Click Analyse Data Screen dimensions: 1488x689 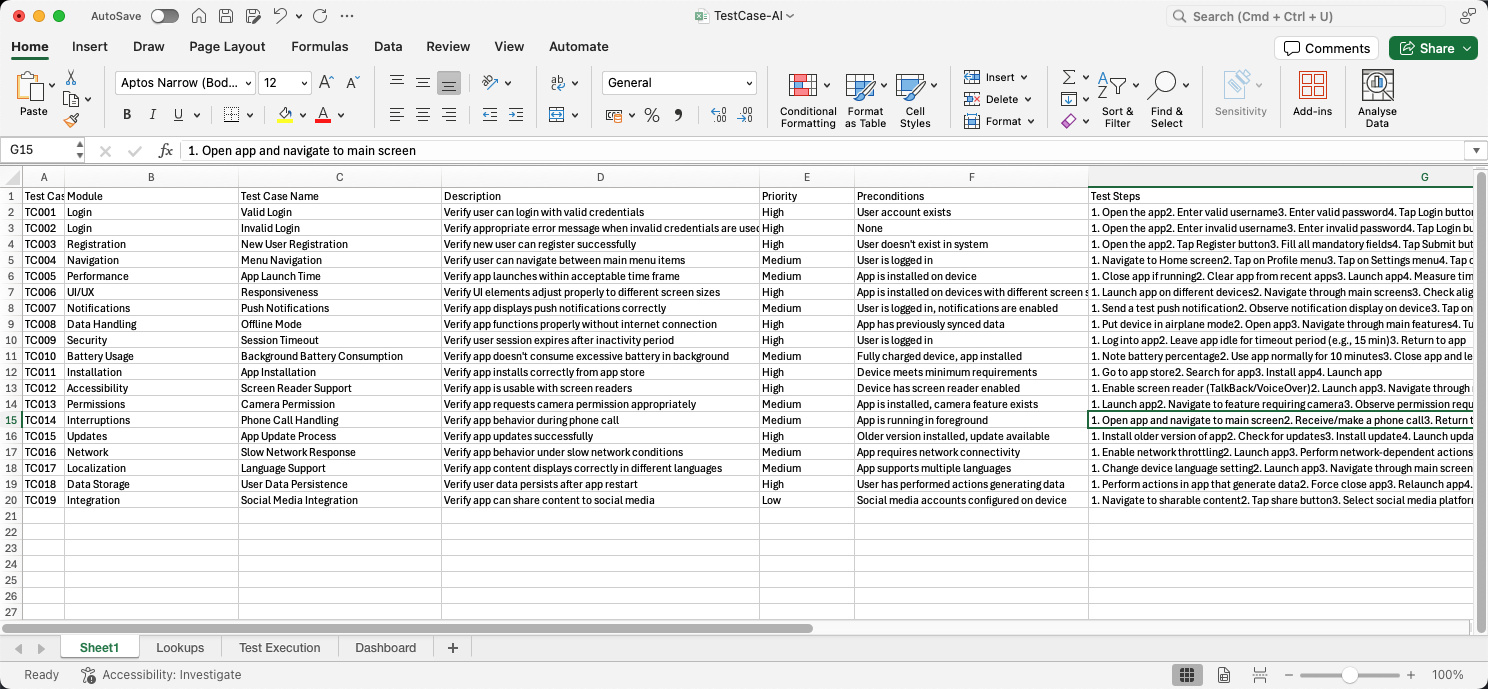[x=1377, y=99]
